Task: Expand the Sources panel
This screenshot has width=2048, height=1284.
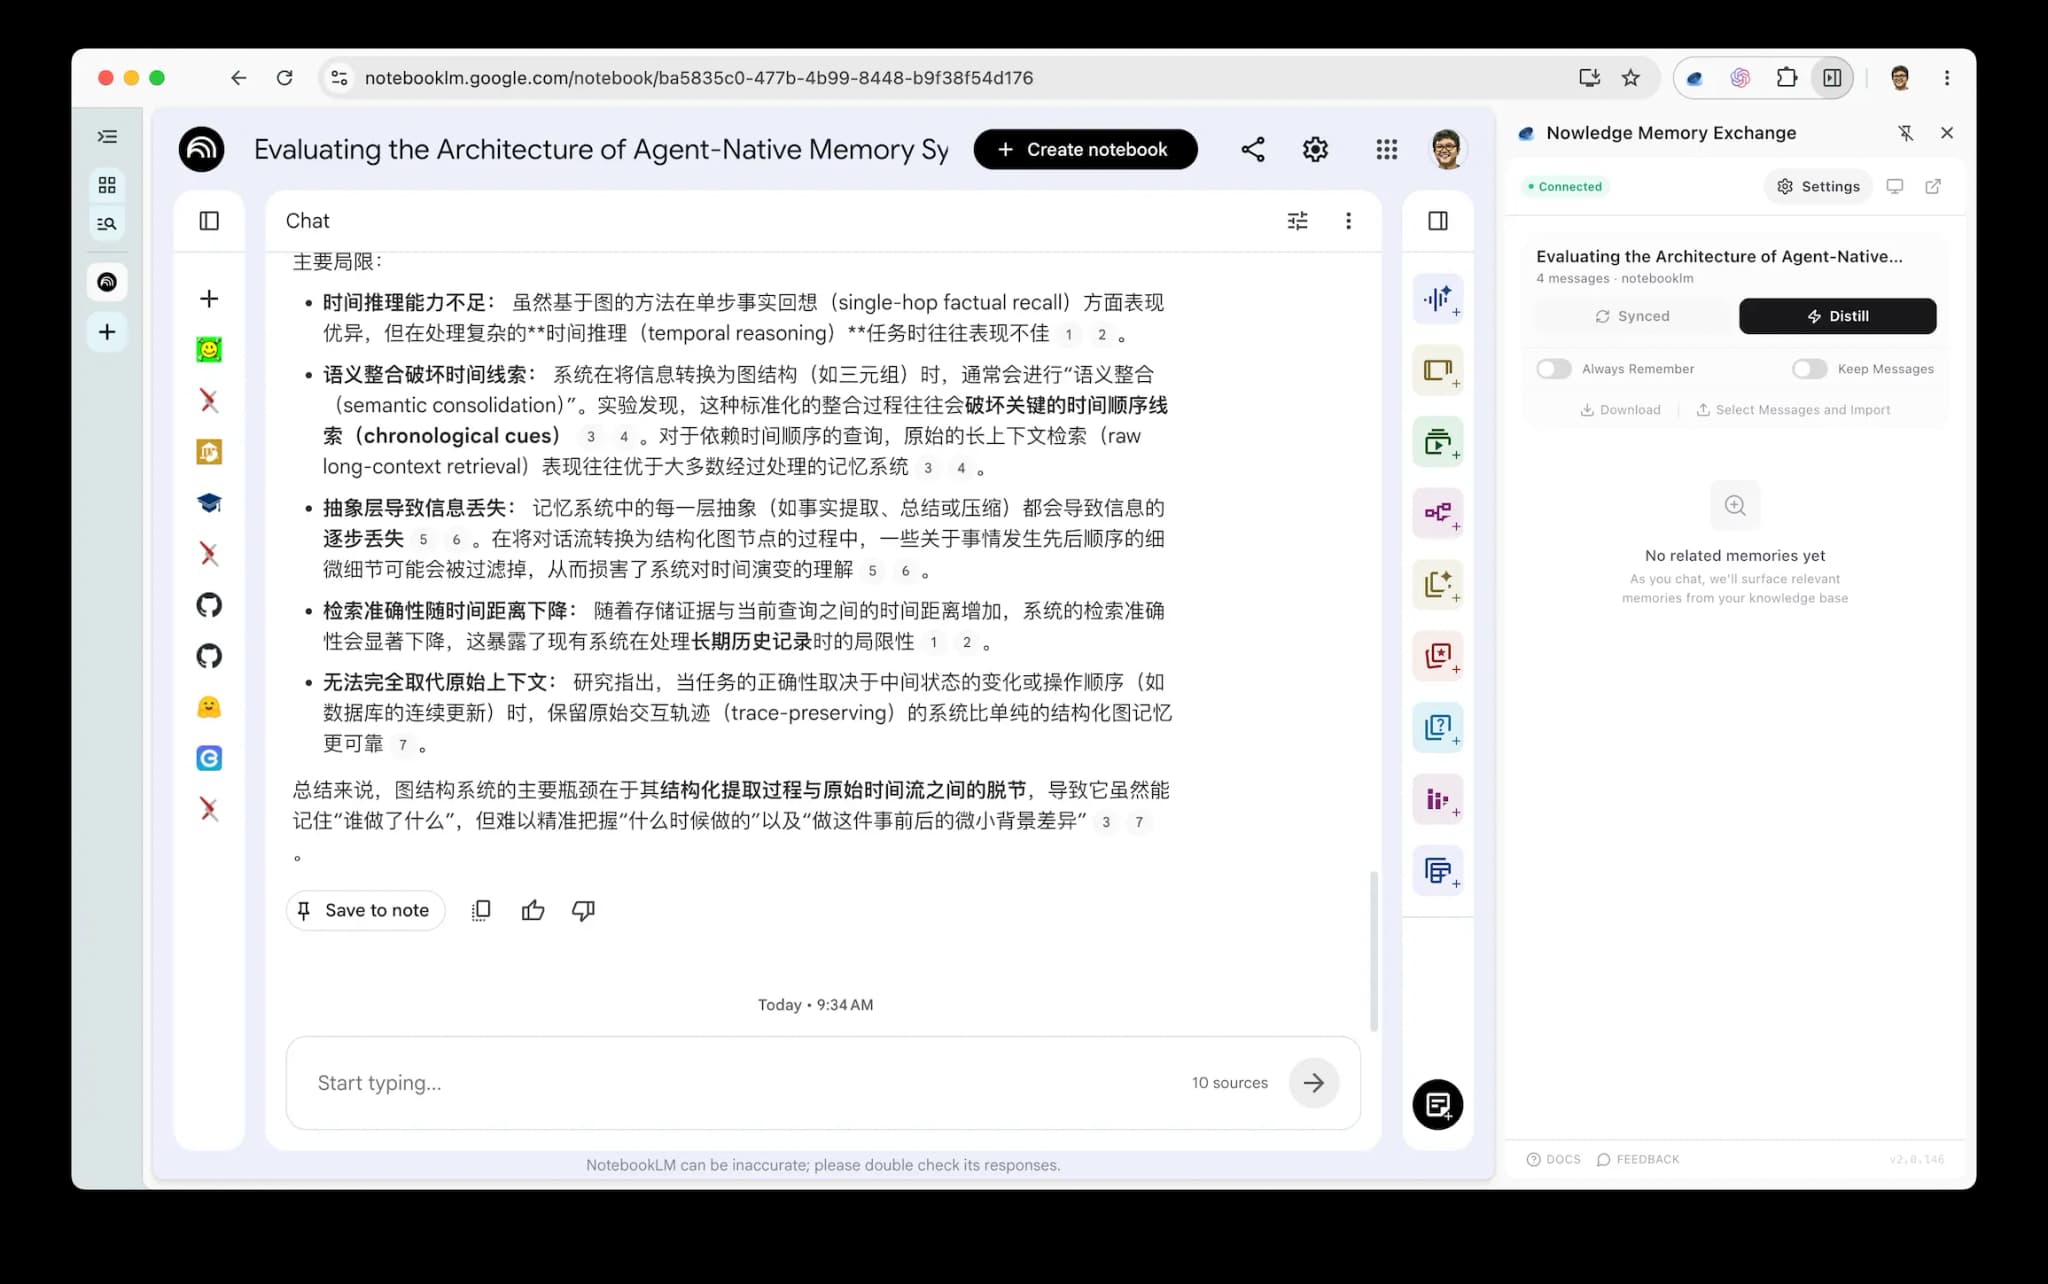Action: point(209,221)
